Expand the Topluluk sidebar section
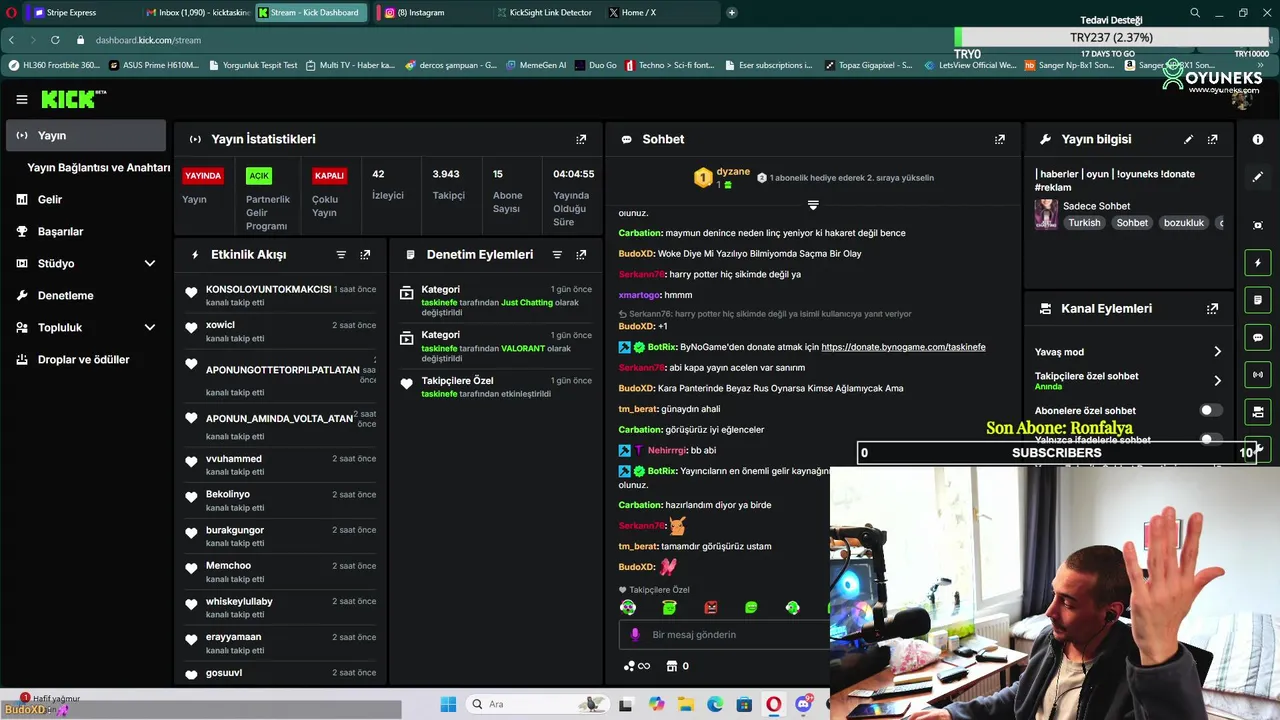The image size is (1280, 720). (150, 328)
